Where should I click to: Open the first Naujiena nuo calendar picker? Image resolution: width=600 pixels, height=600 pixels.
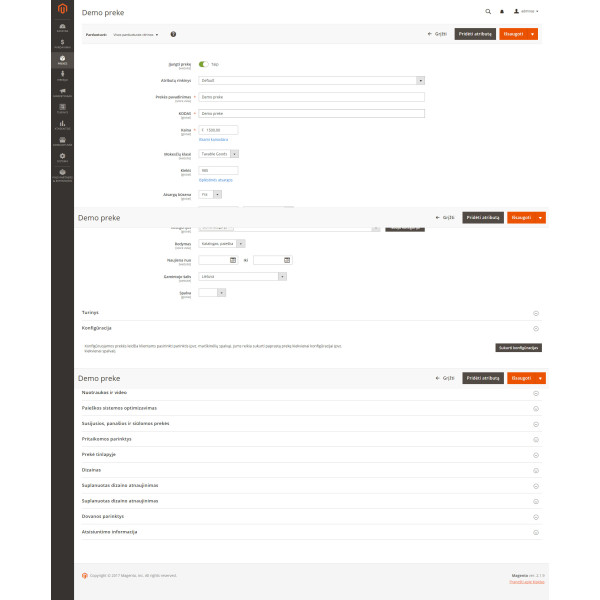(x=233, y=260)
